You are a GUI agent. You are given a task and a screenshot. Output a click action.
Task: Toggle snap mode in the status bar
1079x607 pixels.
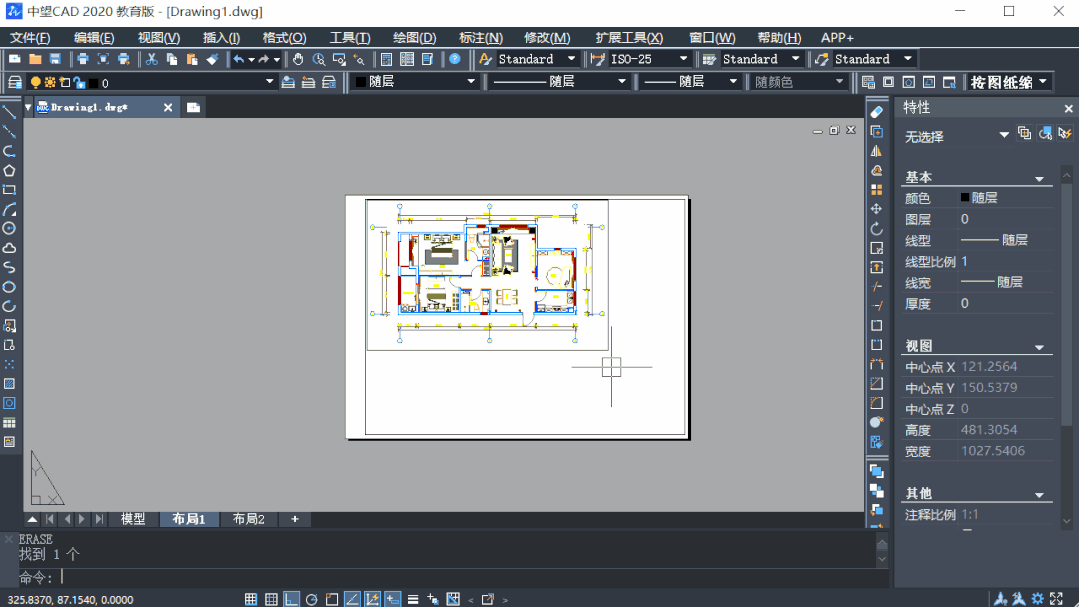click(x=251, y=599)
